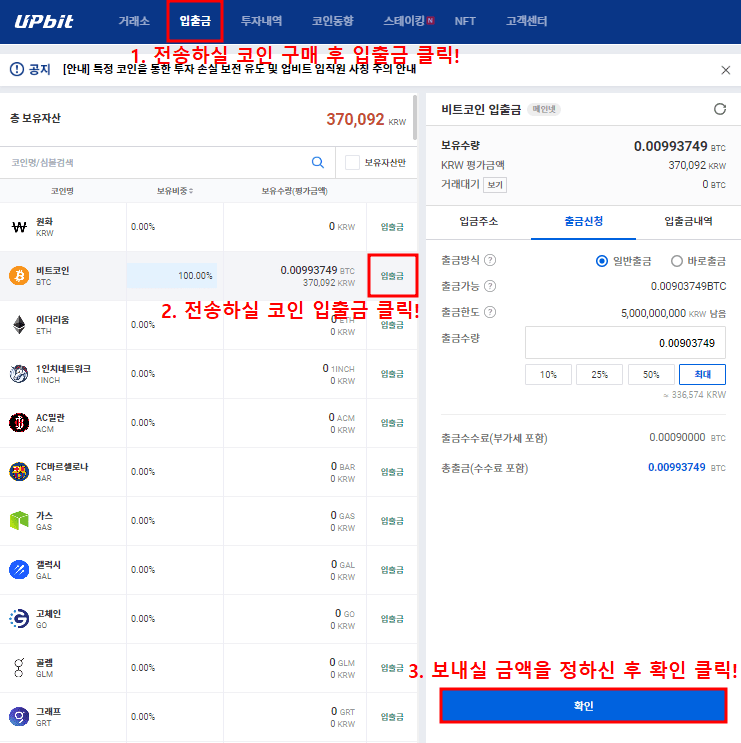The image size is (741, 743).
Task: Sort by the 보유비중 column header
Action: click(x=175, y=191)
